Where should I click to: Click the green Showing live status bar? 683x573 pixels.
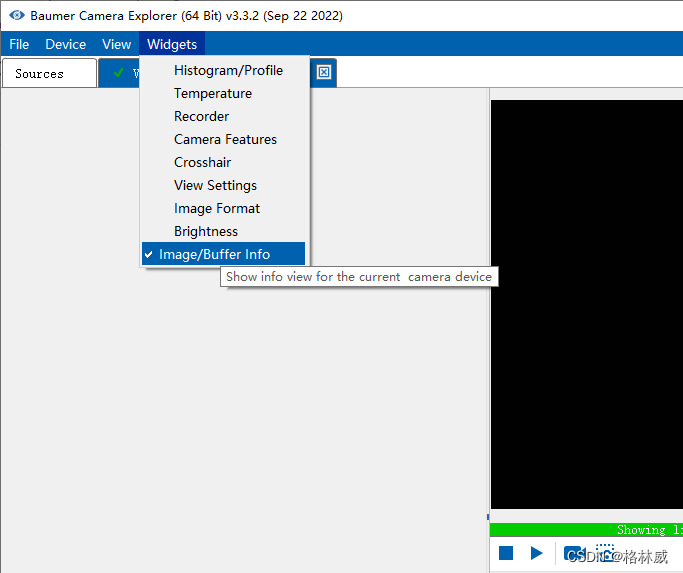586,529
